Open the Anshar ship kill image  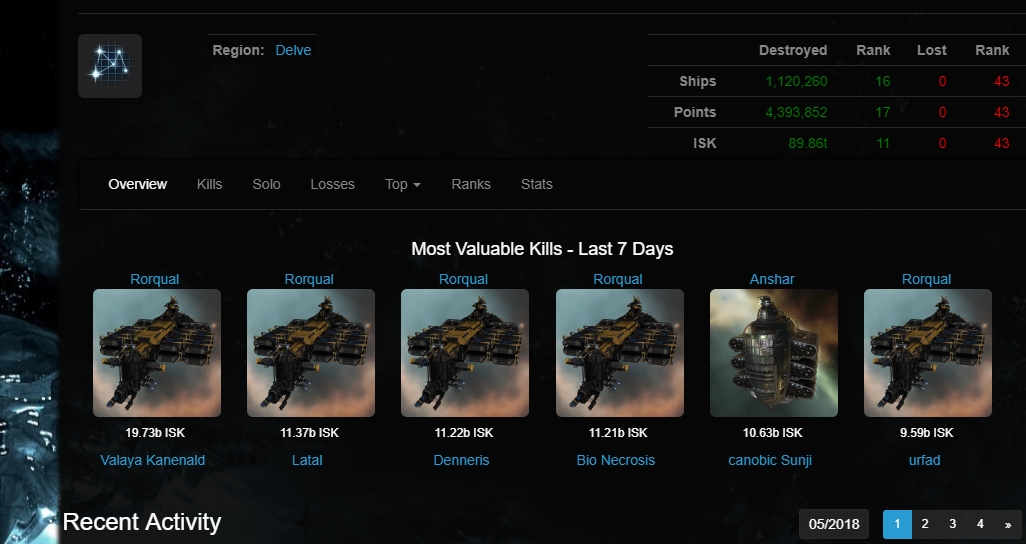(773, 353)
